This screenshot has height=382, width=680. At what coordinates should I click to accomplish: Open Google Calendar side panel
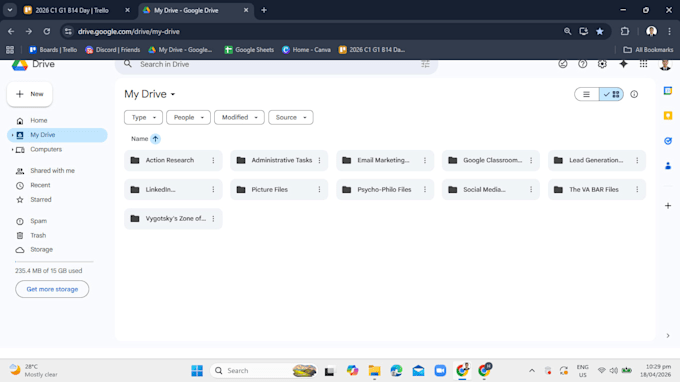pyautogui.click(x=668, y=91)
